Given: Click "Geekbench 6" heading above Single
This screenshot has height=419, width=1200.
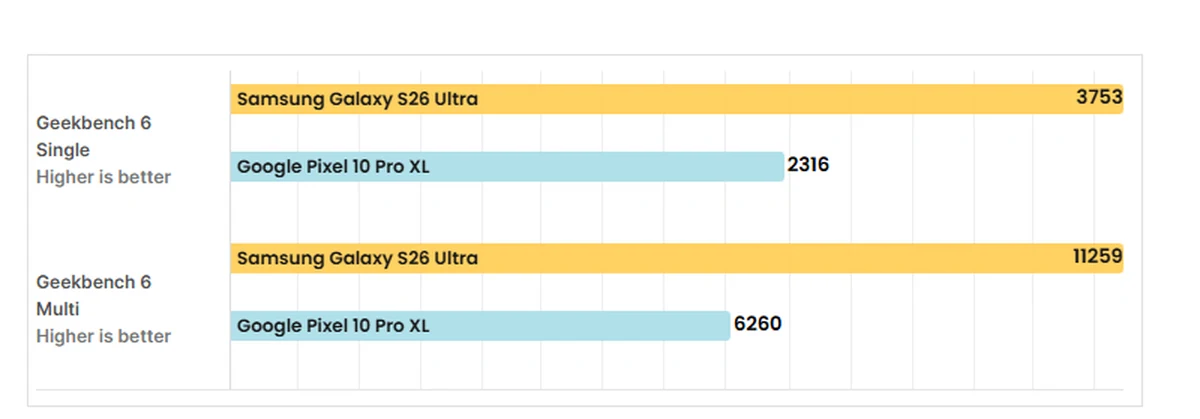Looking at the screenshot, I should 94,123.
